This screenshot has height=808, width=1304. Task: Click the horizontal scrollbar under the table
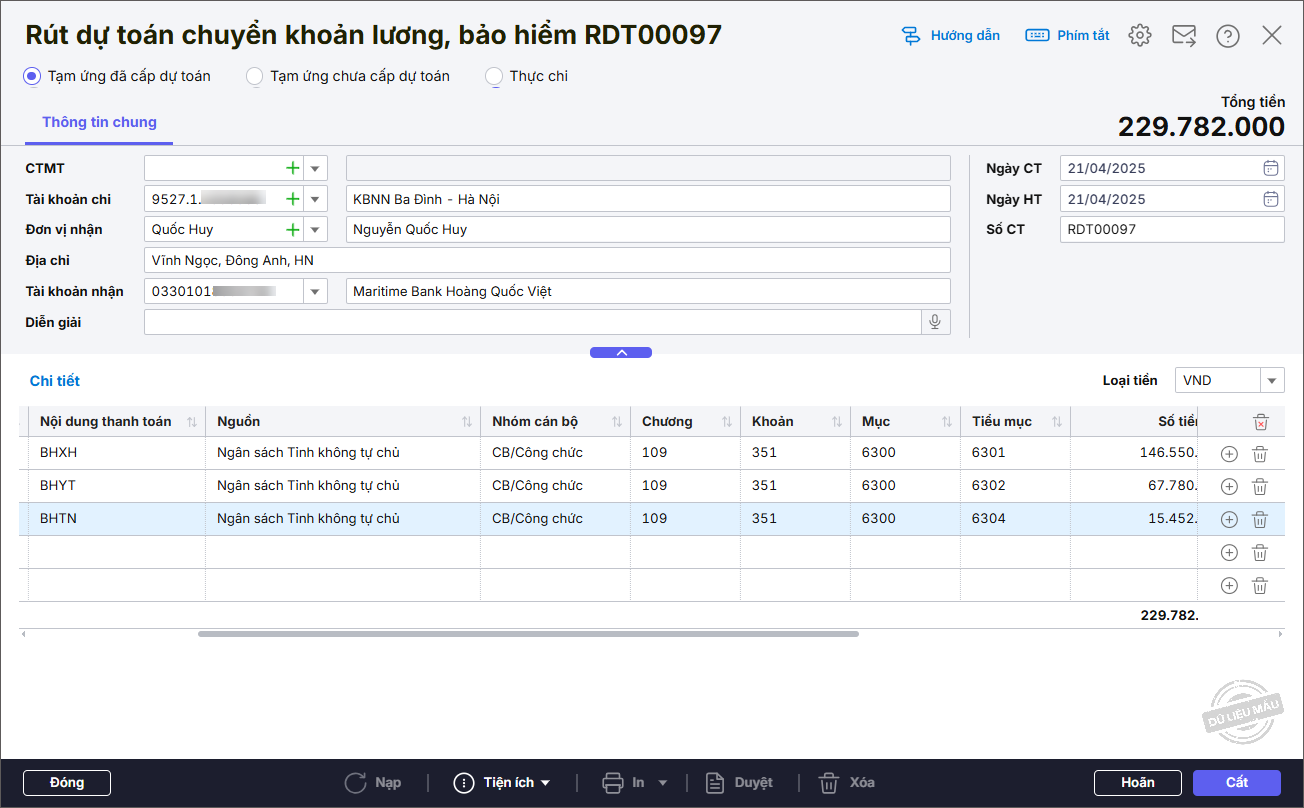(528, 634)
